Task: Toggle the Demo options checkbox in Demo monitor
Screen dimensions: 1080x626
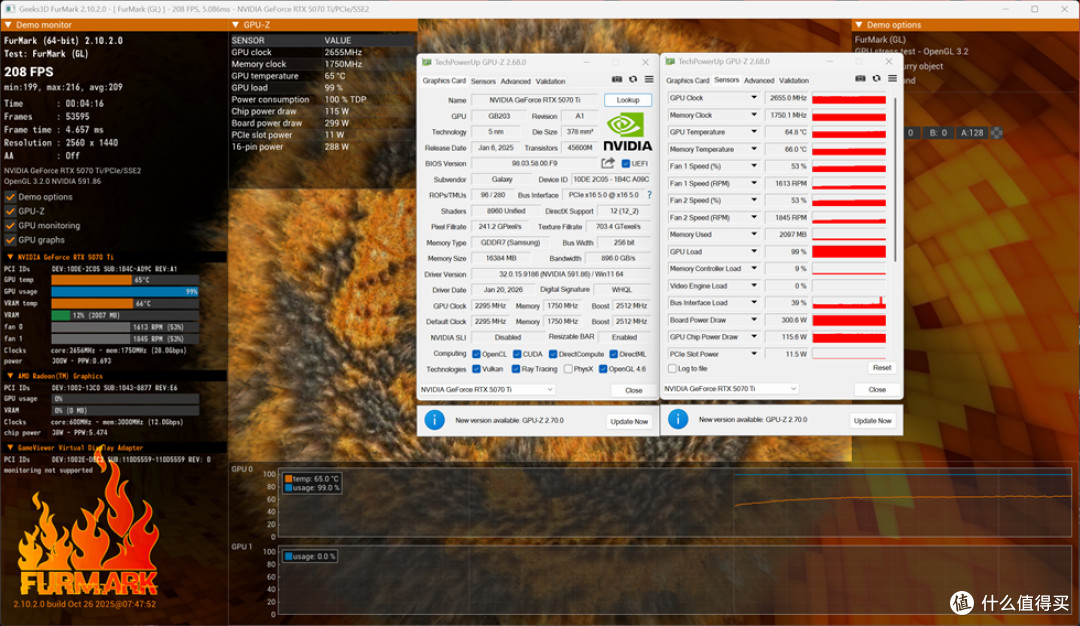Action: 10,197
